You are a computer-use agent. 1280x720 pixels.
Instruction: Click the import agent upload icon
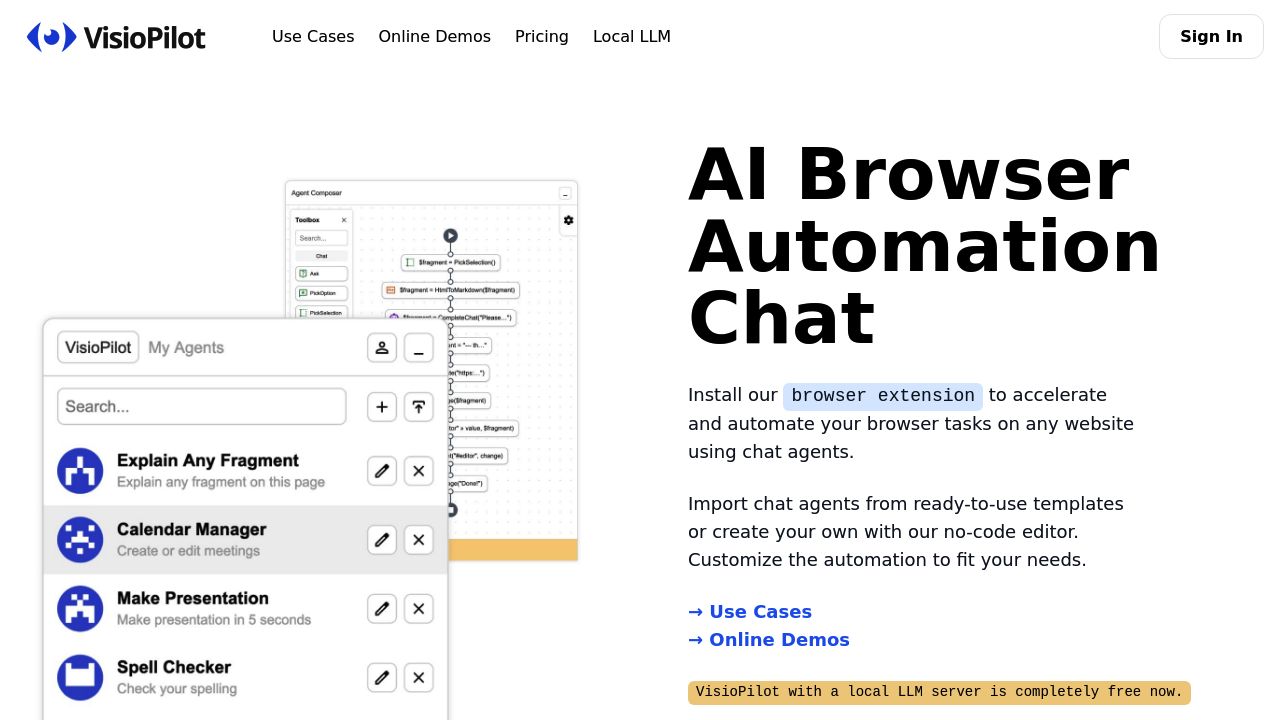point(418,407)
